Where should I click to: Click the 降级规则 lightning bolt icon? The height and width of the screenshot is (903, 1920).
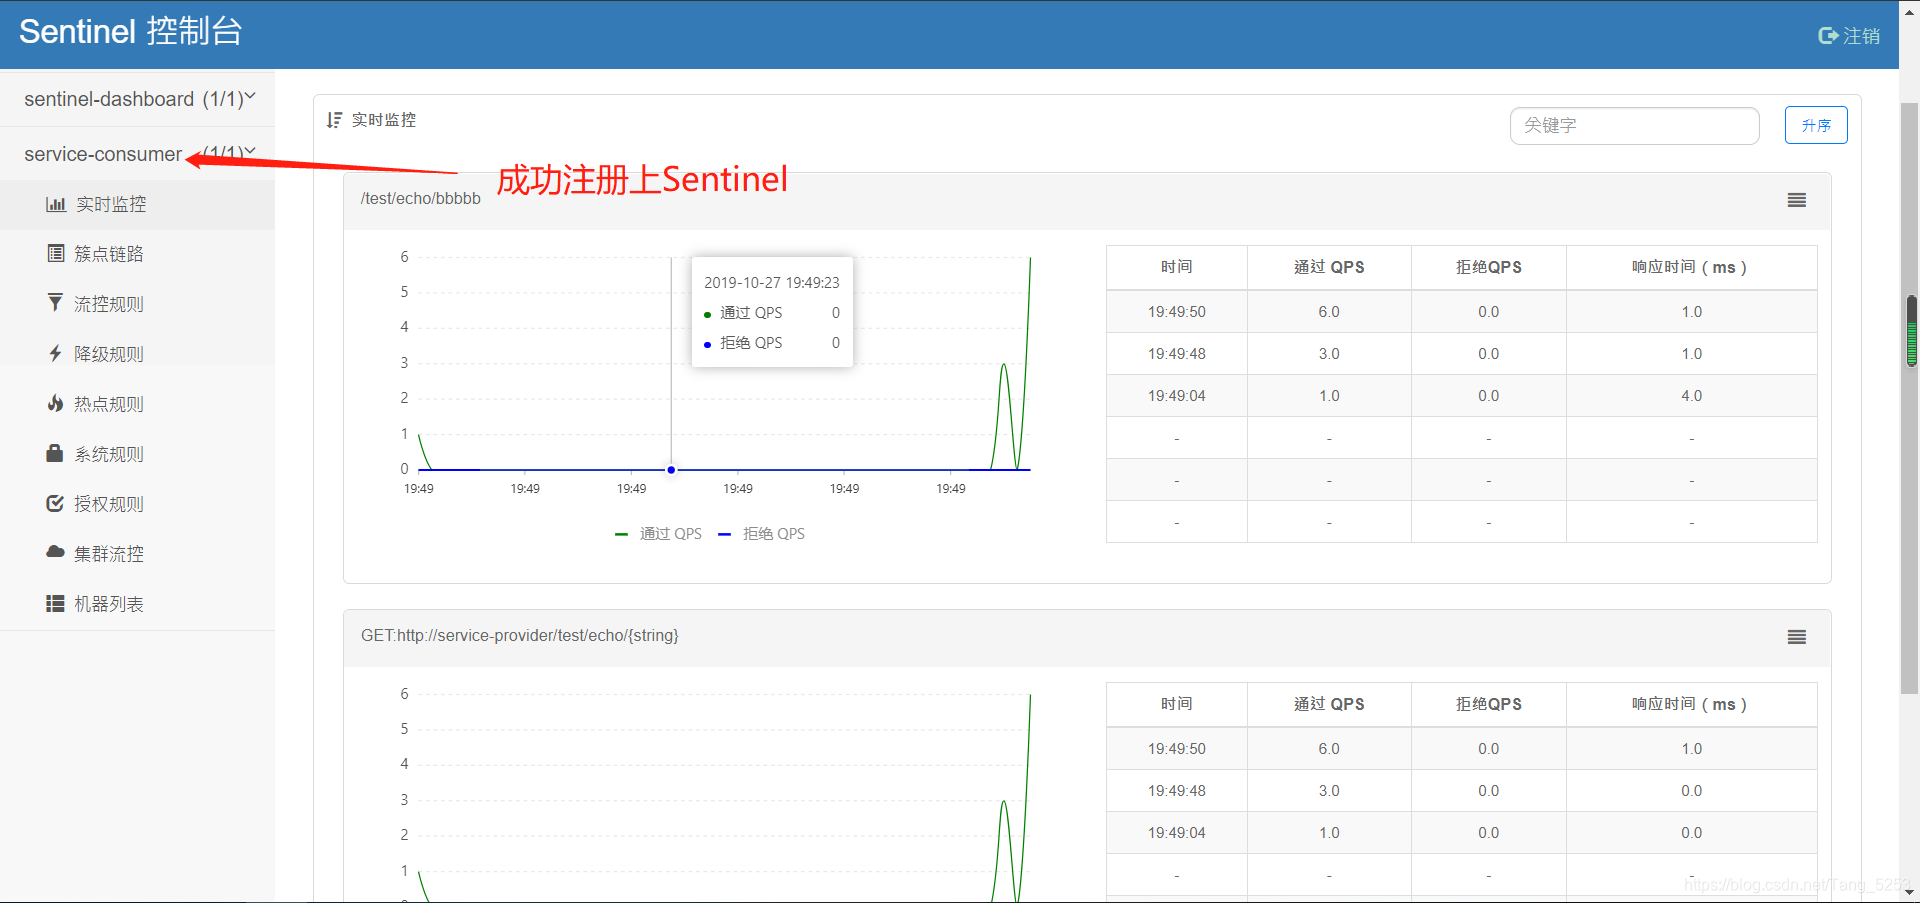coord(55,353)
